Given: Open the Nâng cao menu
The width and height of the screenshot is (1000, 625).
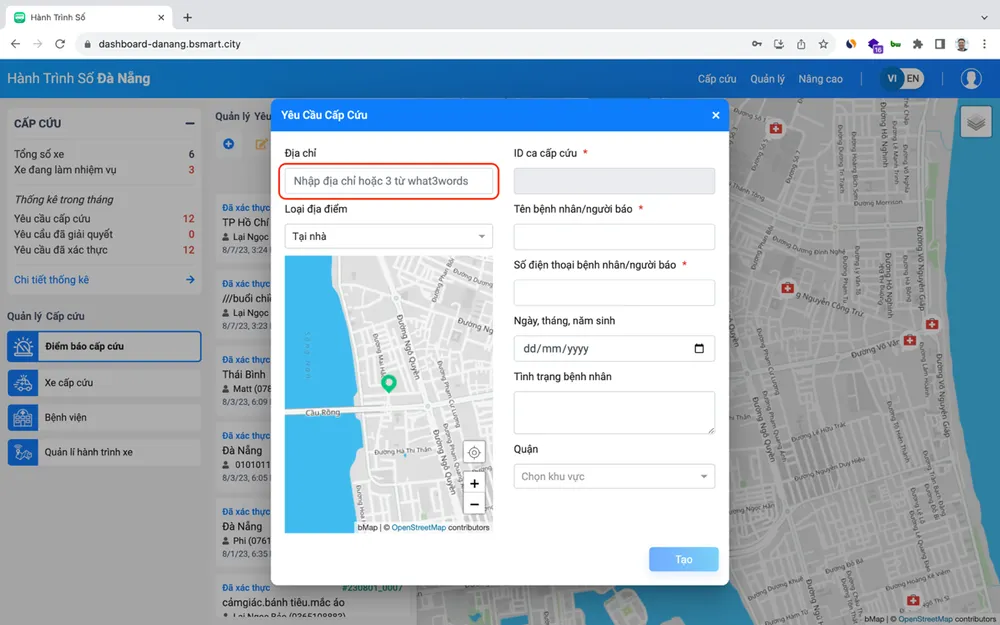Looking at the screenshot, I should click(820, 79).
